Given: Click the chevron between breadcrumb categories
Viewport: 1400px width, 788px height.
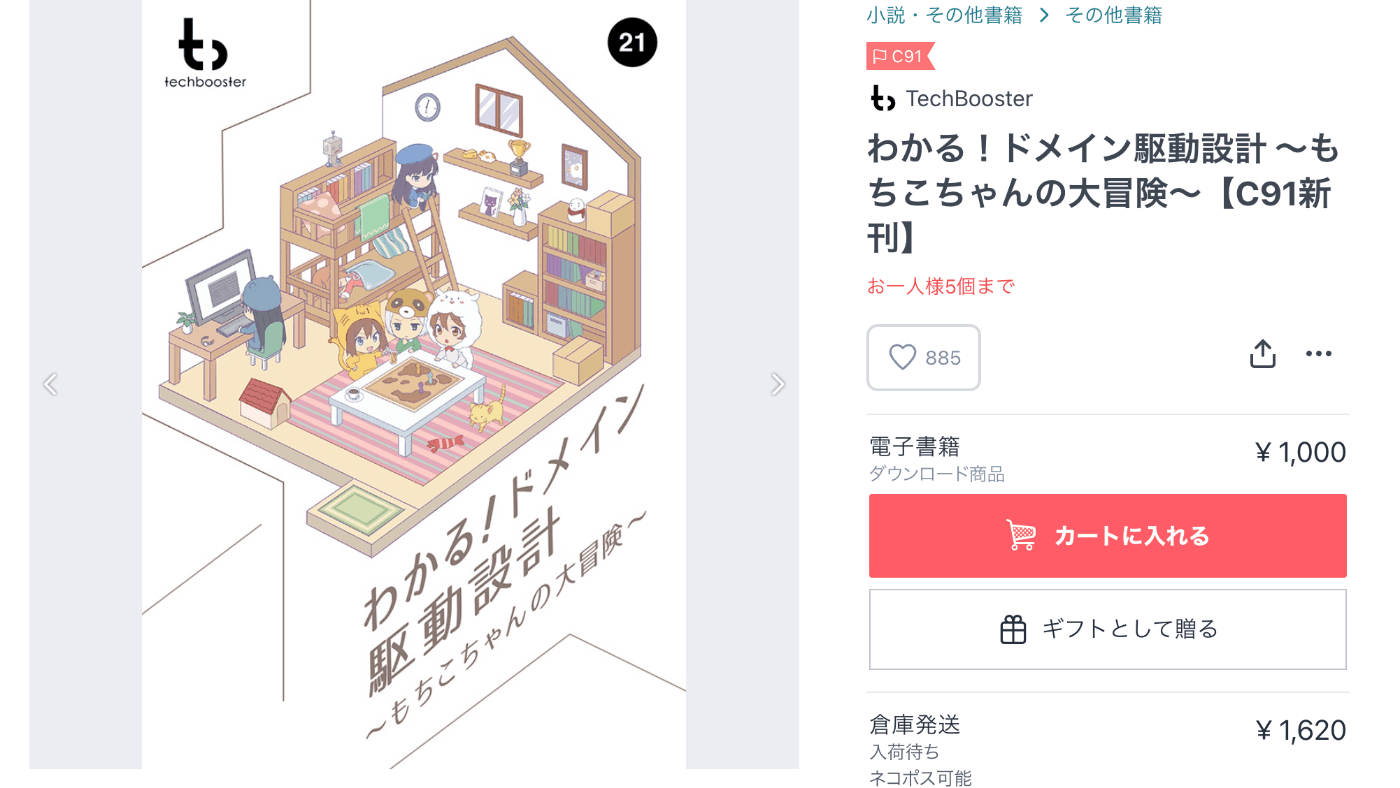Looking at the screenshot, I should tap(1044, 15).
